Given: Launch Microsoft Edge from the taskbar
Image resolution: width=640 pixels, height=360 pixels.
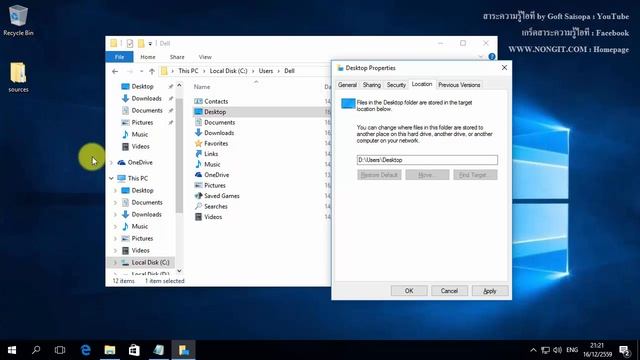Looking at the screenshot, I should point(85,350).
